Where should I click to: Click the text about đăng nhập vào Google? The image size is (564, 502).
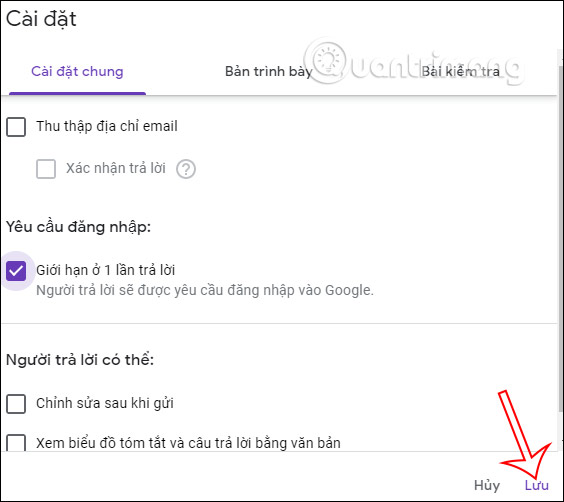pyautogui.click(x=205, y=291)
